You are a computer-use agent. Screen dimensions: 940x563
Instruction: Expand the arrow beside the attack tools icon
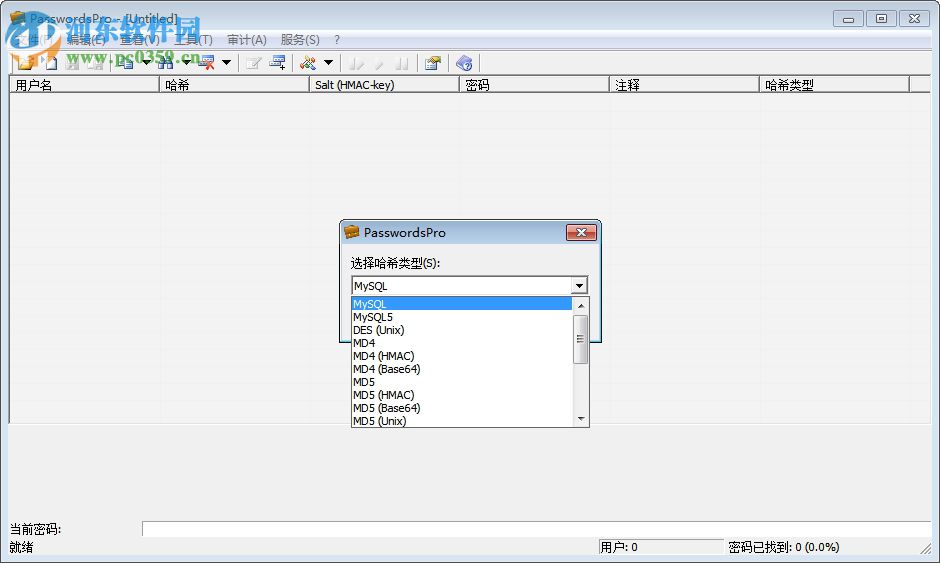coord(329,62)
